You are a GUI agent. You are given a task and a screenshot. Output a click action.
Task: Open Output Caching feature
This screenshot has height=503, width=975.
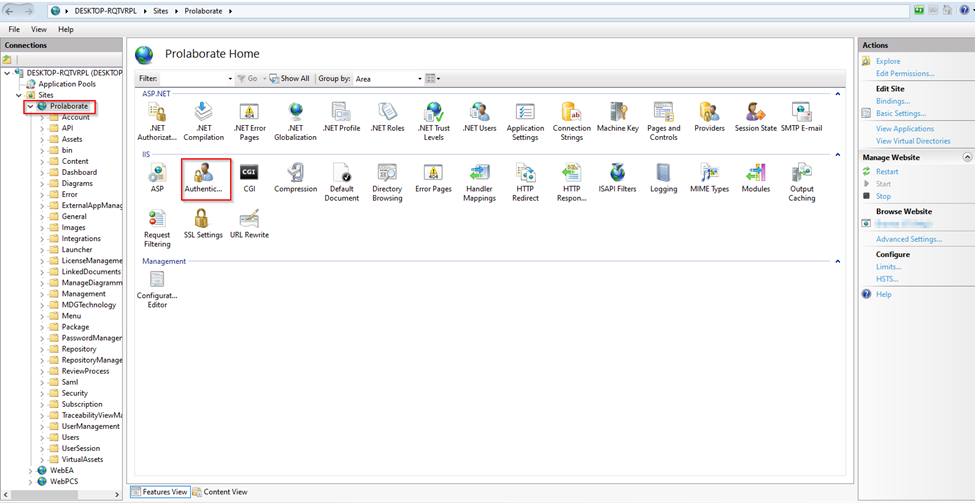[802, 182]
